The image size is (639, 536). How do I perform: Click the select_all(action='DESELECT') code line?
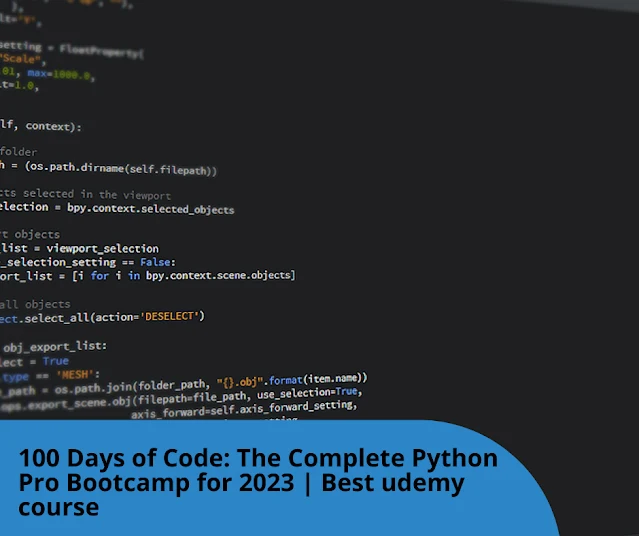tap(102, 317)
